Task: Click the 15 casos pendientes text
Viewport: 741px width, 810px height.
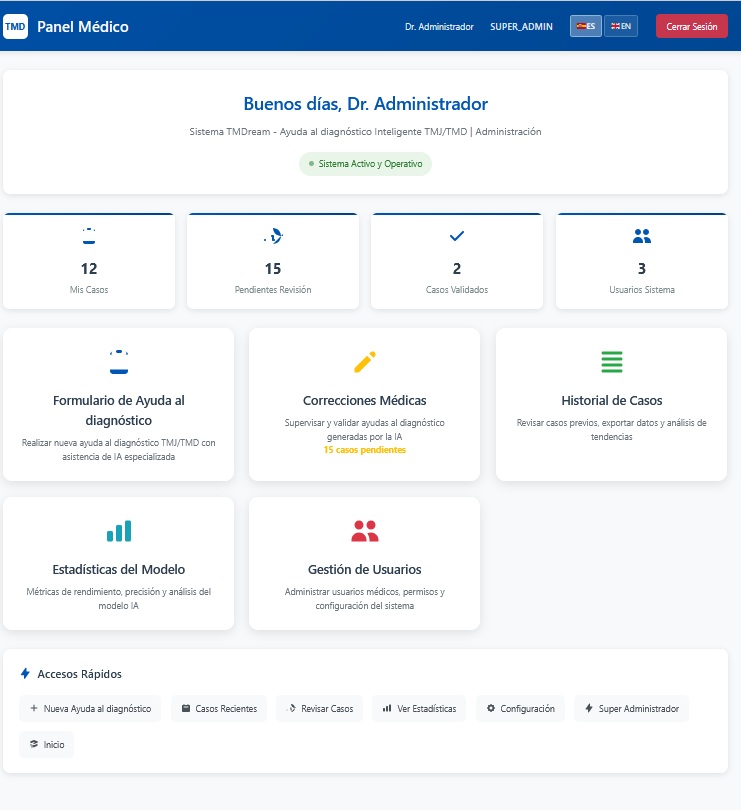Action: tap(365, 450)
